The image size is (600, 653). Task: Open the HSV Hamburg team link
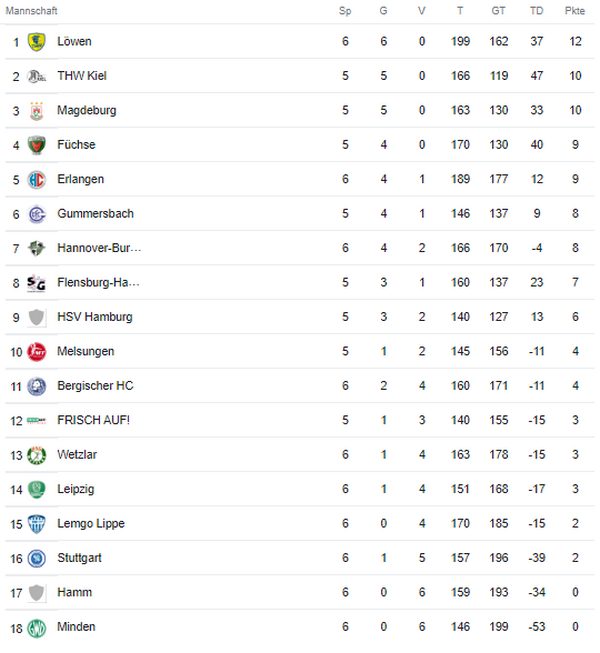95,317
